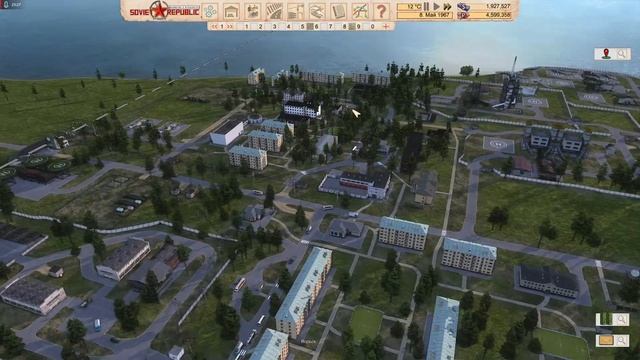
Task: Click the green terrain overlay icon
Action: tap(605, 319)
